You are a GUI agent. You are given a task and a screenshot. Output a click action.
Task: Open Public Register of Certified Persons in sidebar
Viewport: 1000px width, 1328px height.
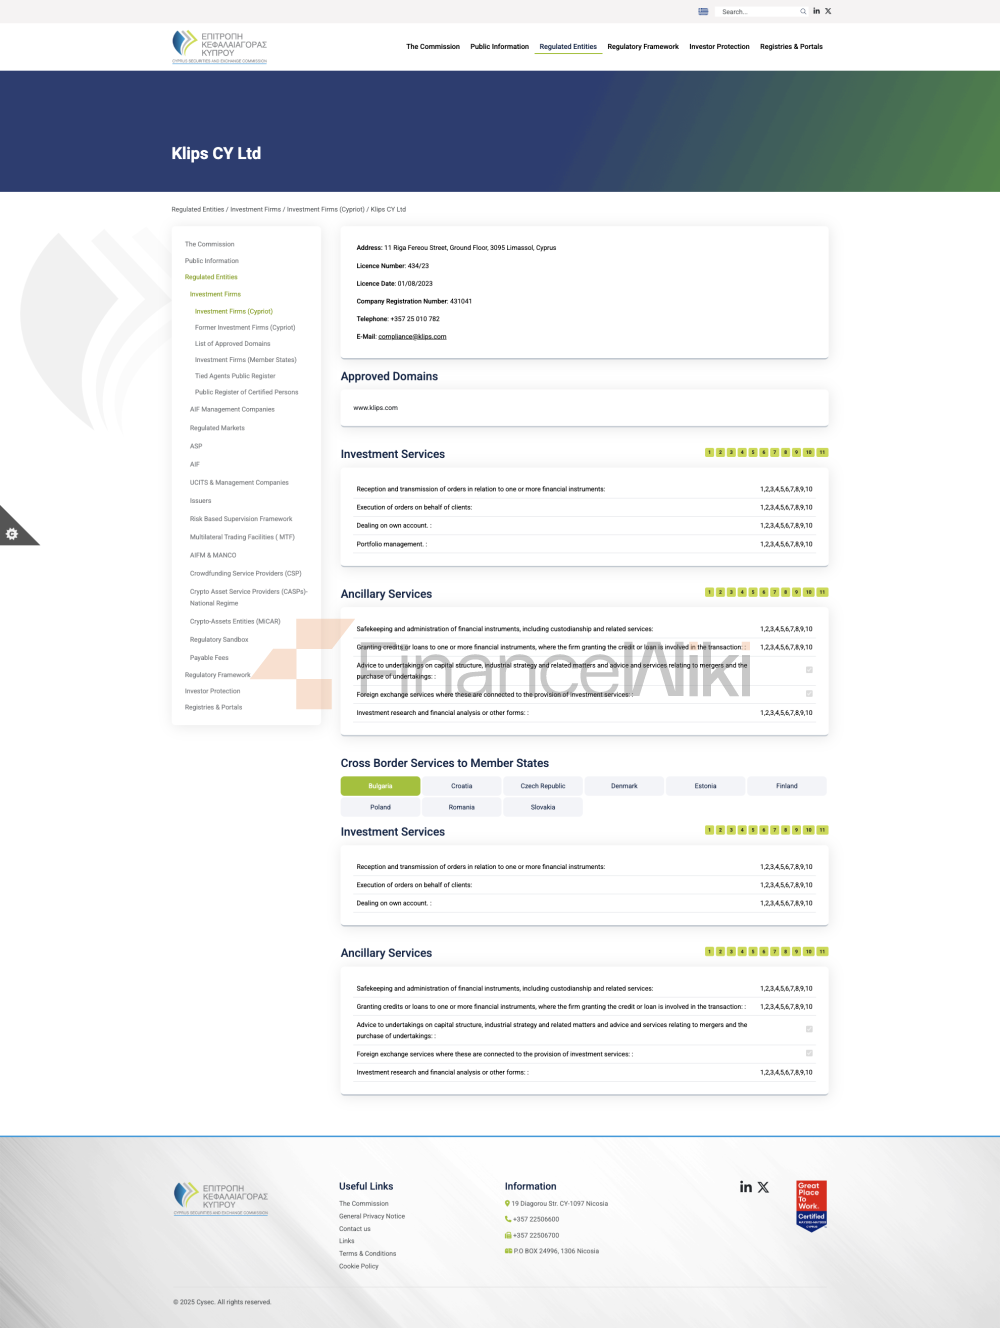pyautogui.click(x=246, y=392)
